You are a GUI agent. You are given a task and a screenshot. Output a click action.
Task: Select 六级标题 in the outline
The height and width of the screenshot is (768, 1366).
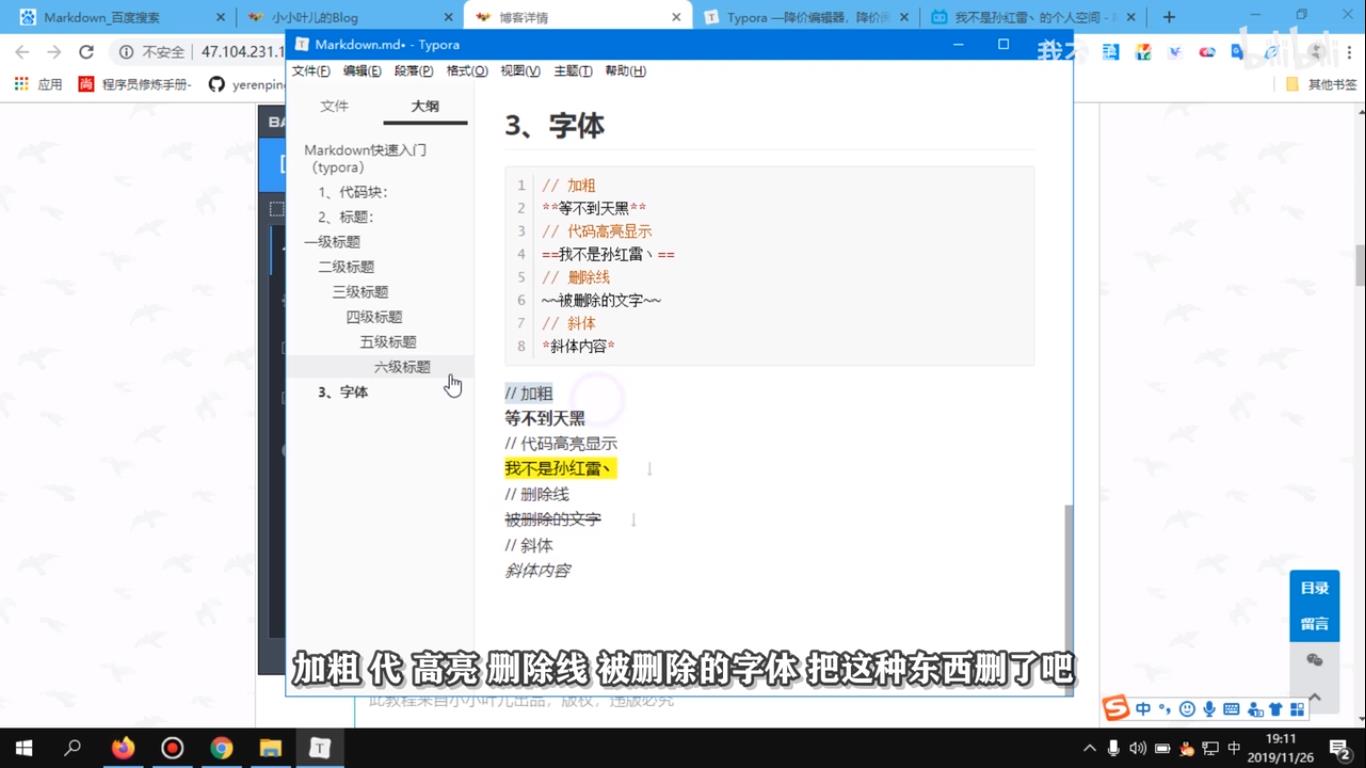point(402,367)
